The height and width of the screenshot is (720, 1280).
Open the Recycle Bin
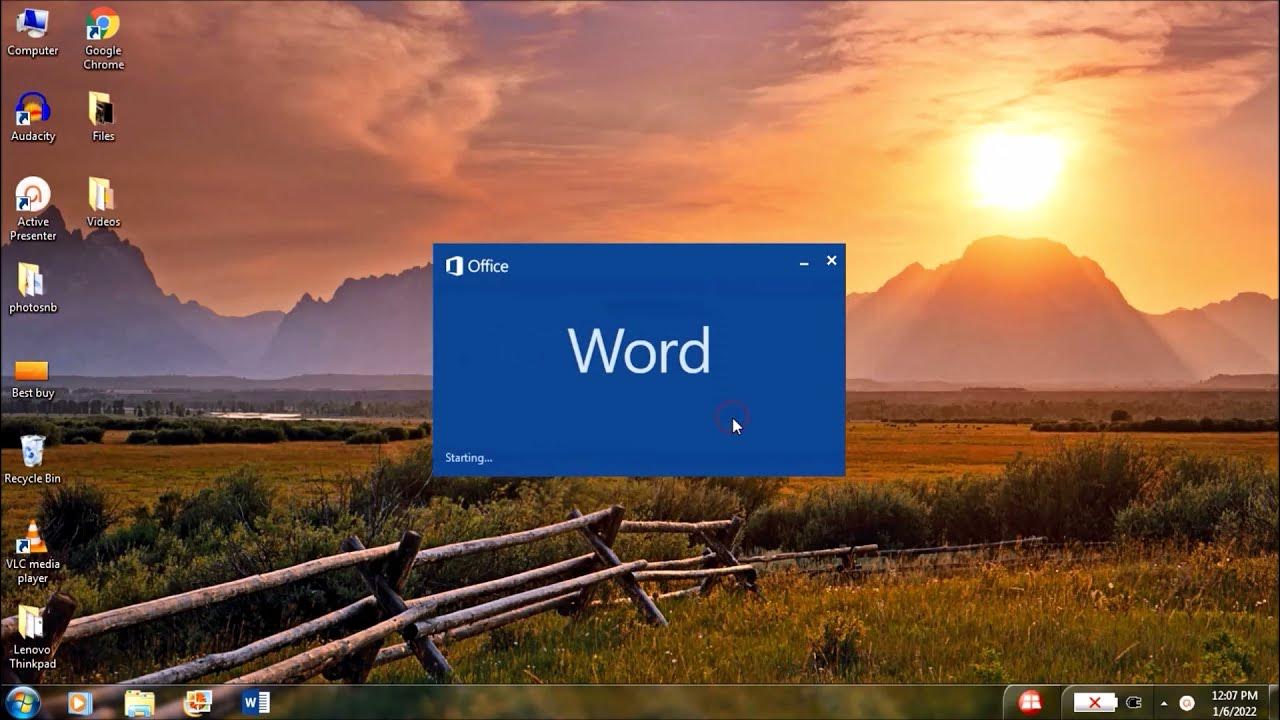[33, 460]
